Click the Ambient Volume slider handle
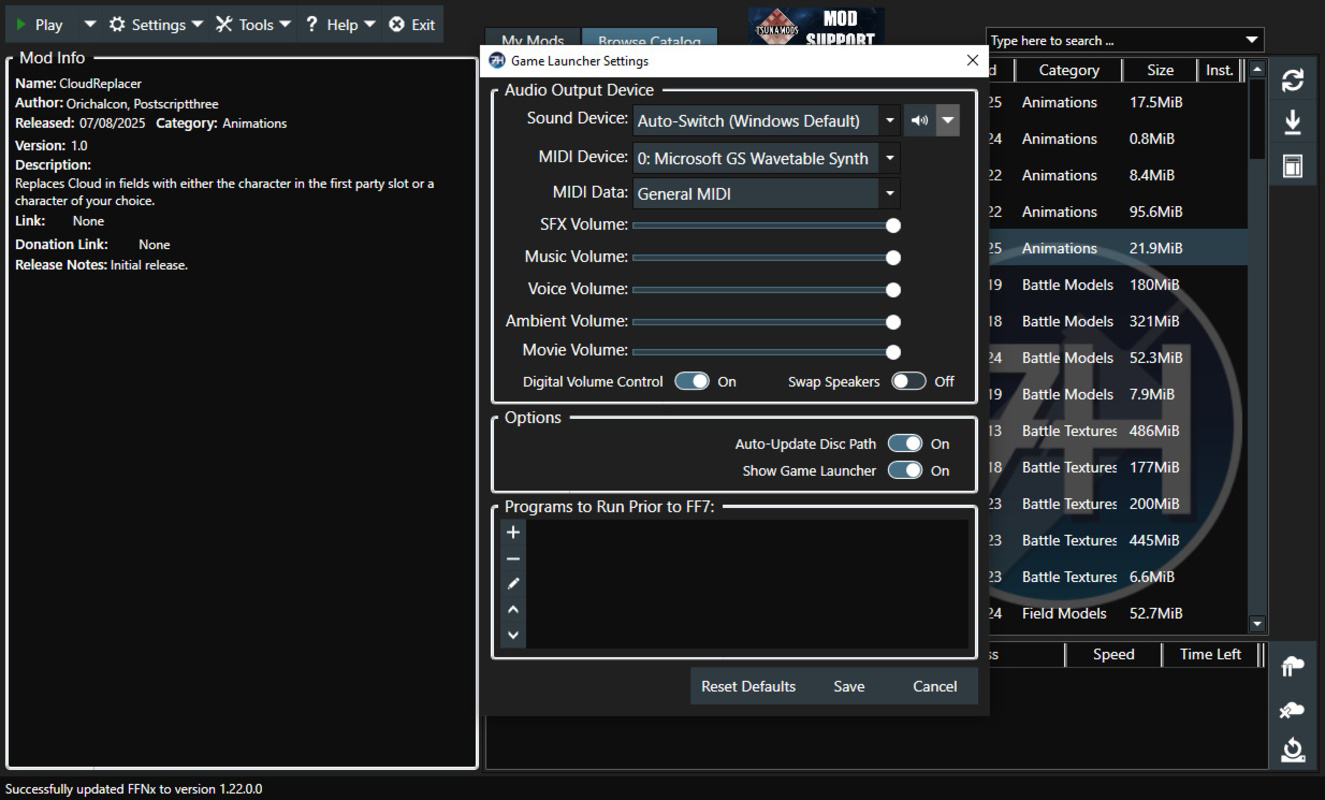 [x=893, y=322]
